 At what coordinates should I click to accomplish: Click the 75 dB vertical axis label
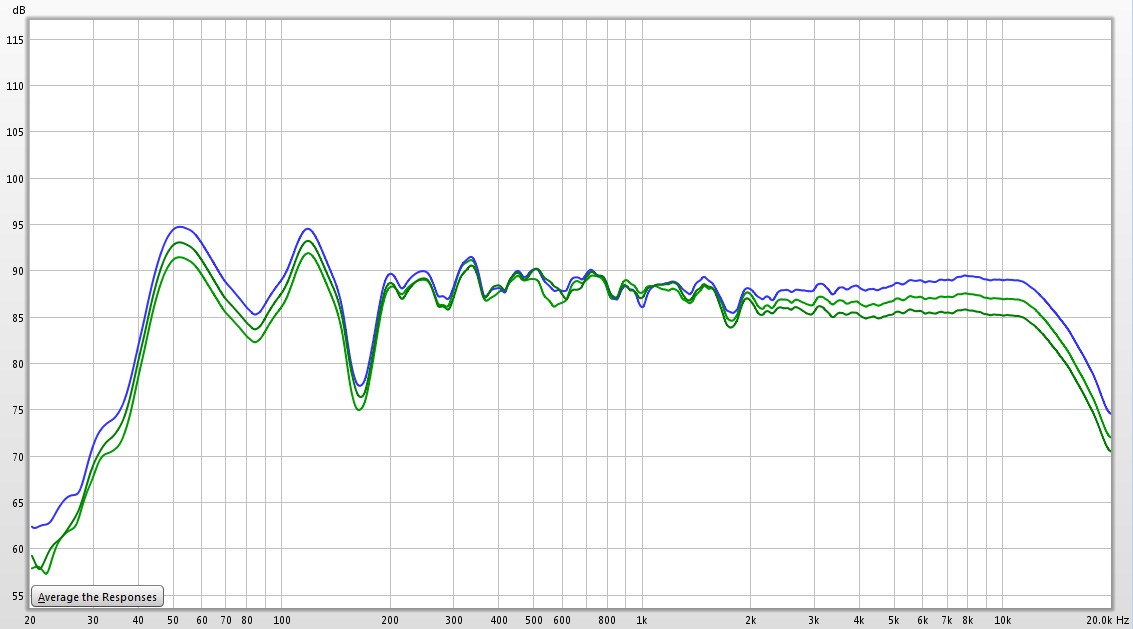coord(17,410)
